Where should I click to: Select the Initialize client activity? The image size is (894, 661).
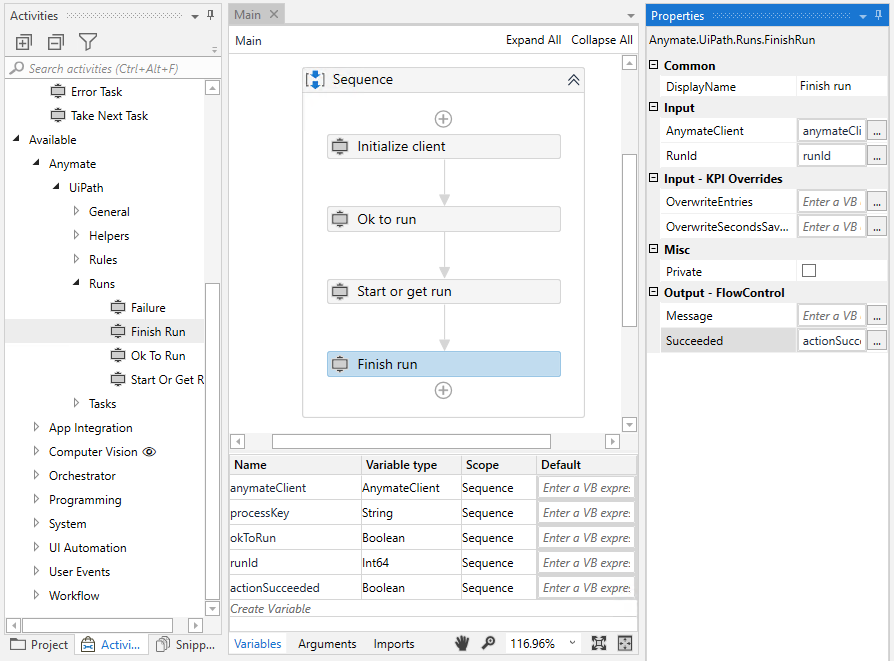tap(444, 147)
